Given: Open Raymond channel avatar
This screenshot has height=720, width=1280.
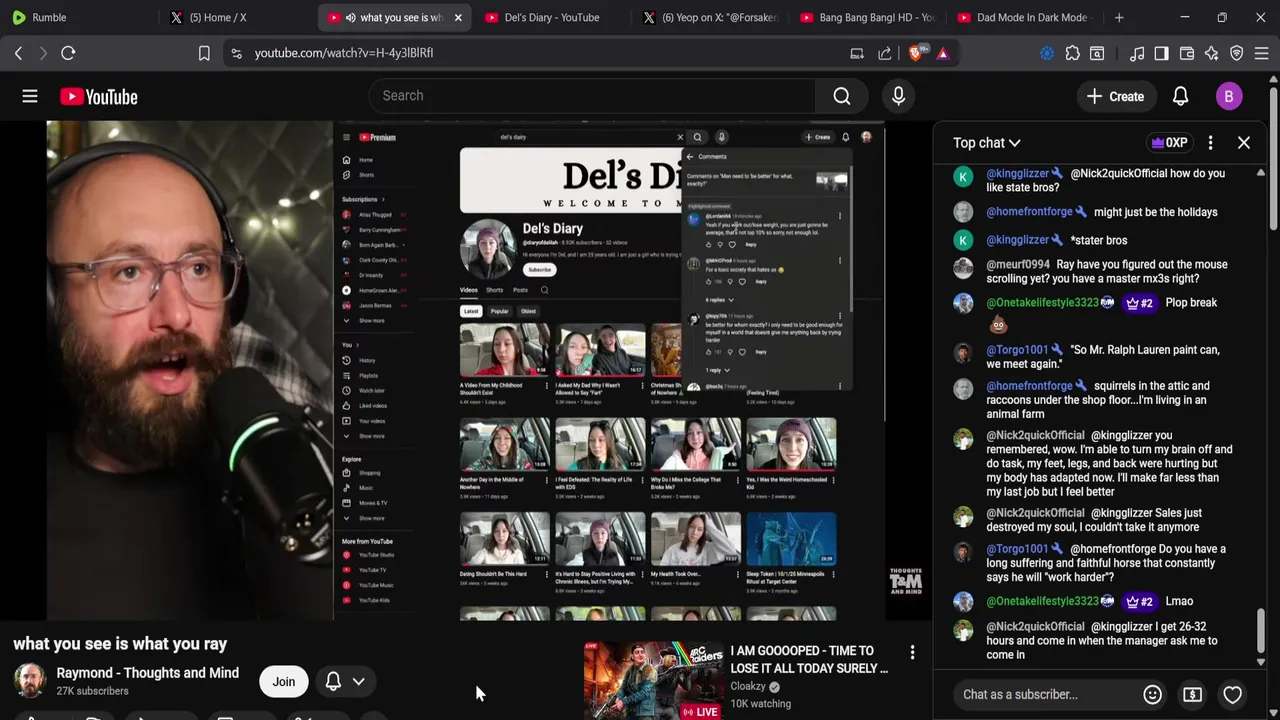Looking at the screenshot, I should point(30,680).
